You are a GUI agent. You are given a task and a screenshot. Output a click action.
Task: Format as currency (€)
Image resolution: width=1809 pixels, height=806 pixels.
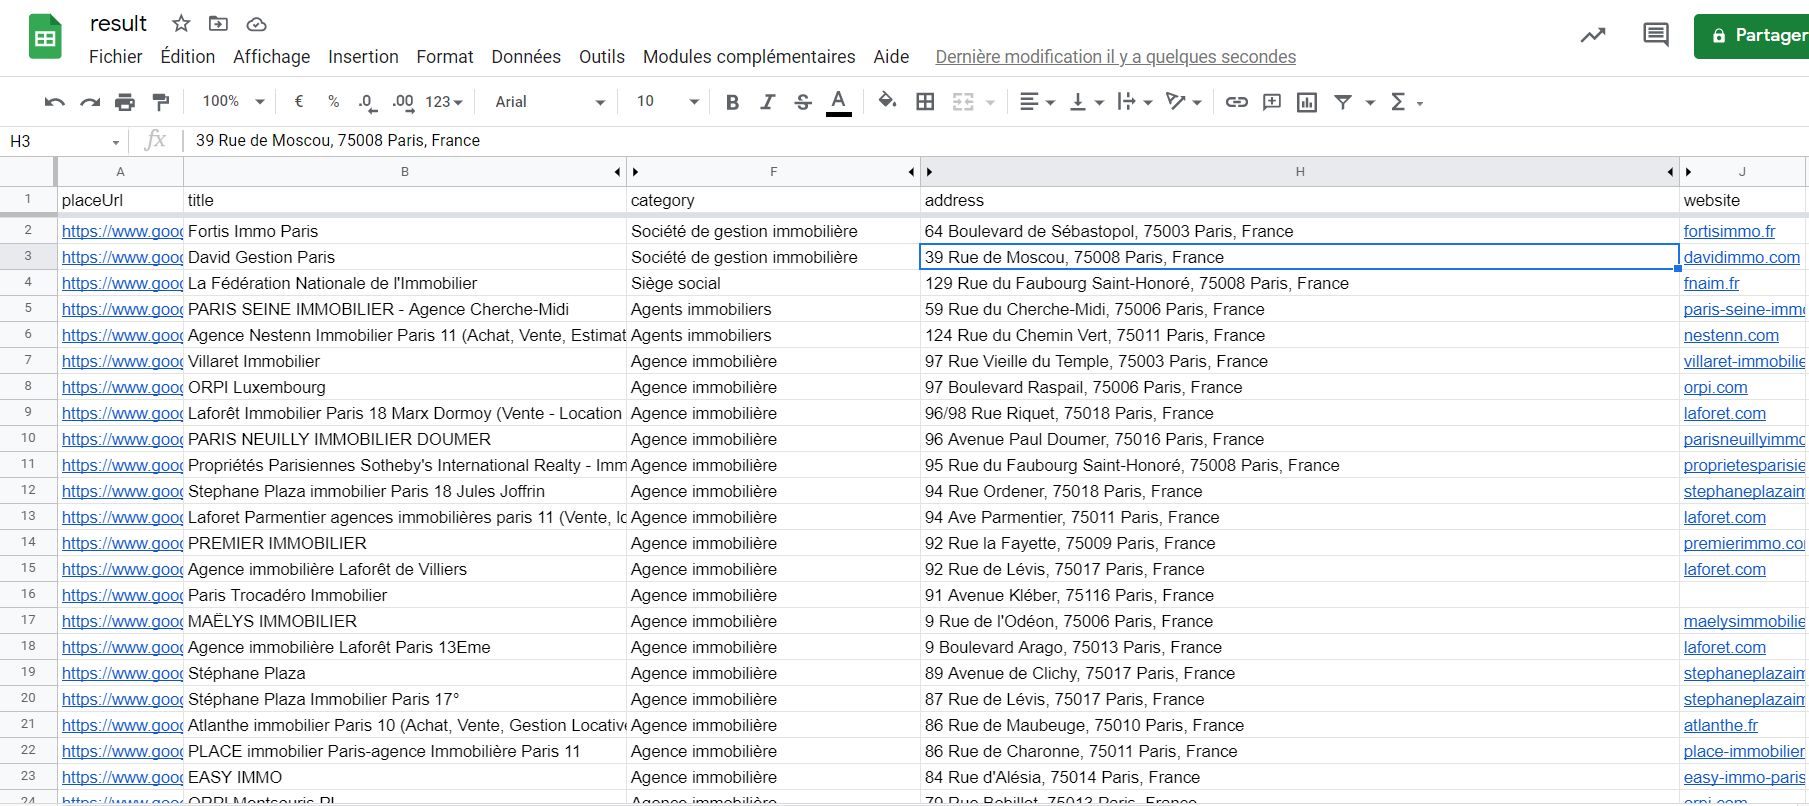click(299, 102)
